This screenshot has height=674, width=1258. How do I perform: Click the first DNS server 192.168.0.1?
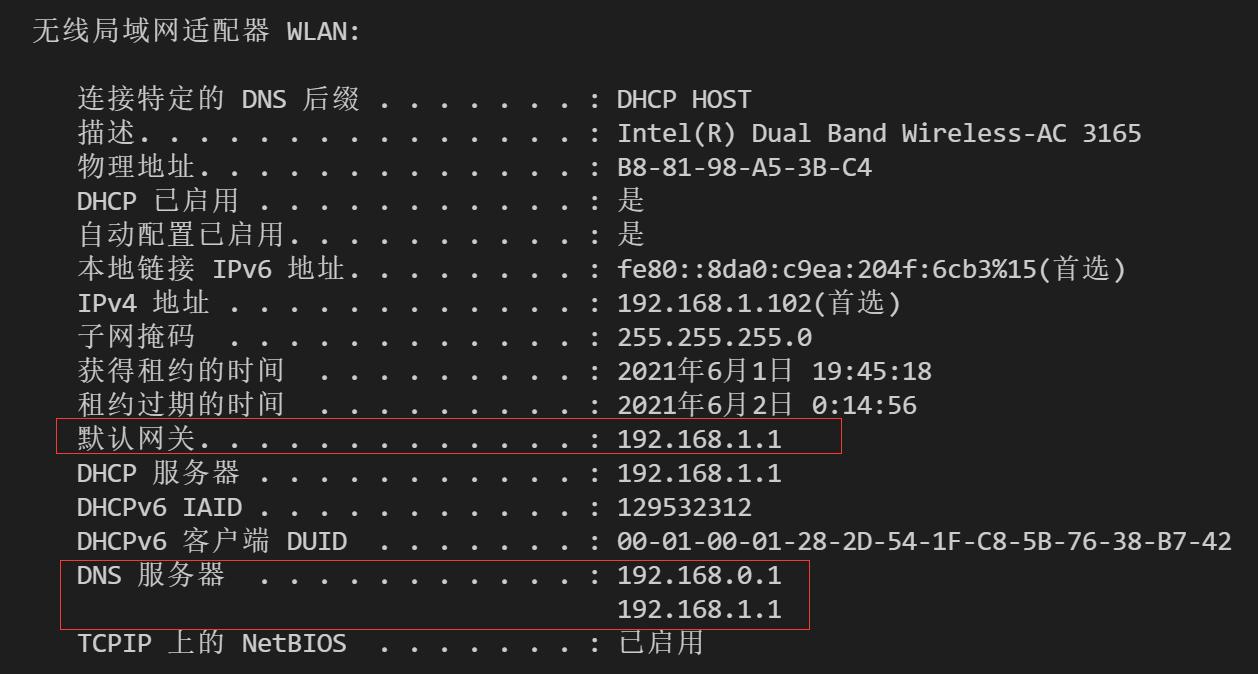tap(699, 575)
